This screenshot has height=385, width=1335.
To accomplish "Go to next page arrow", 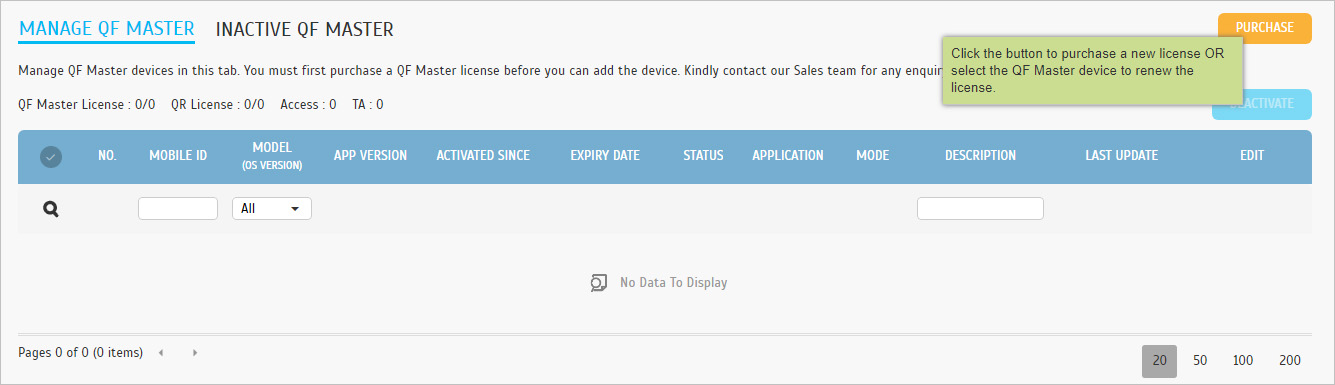I will pyautogui.click(x=195, y=353).
